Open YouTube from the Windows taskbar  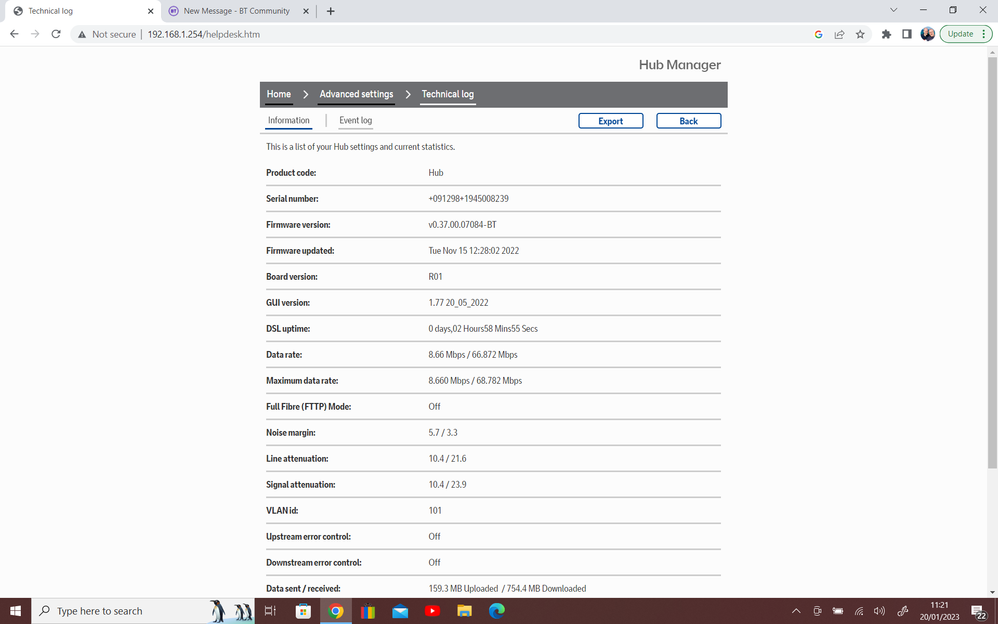(432, 611)
